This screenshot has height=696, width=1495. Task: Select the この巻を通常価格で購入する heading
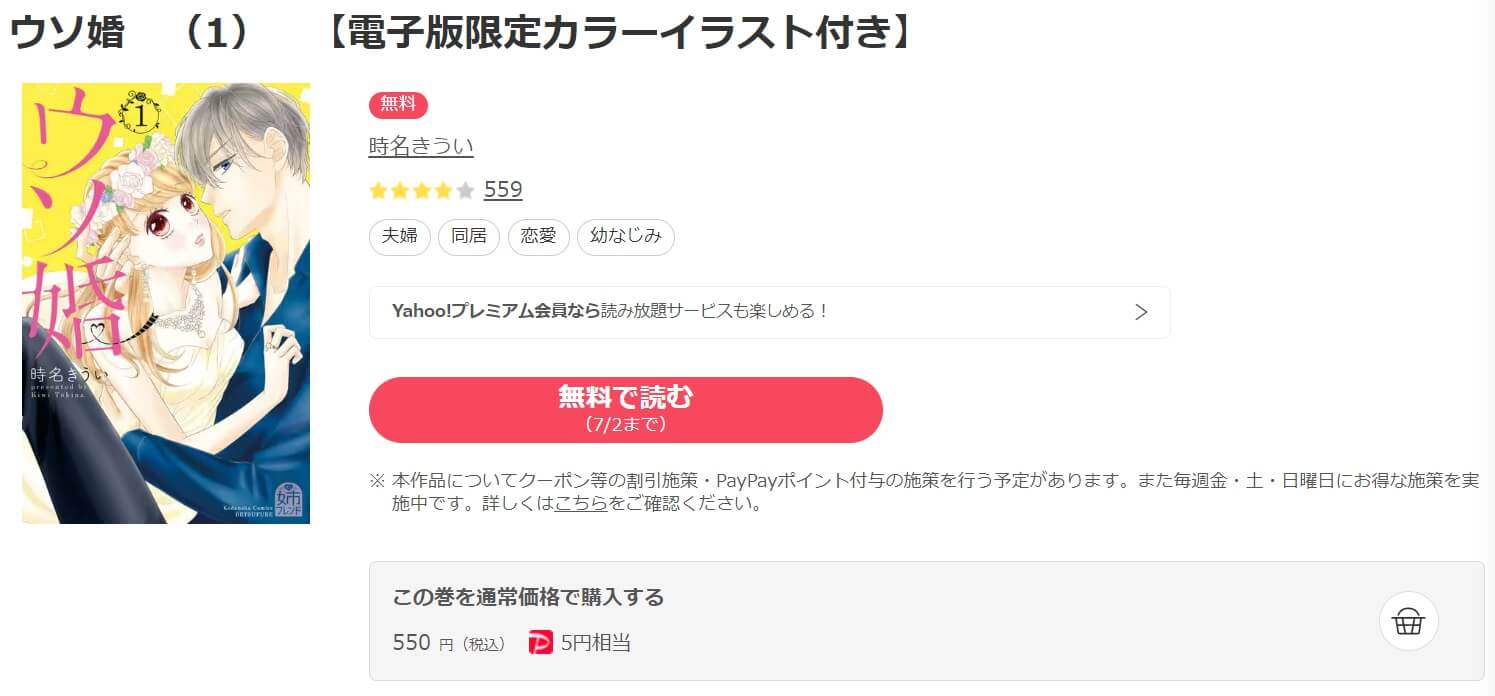(528, 598)
